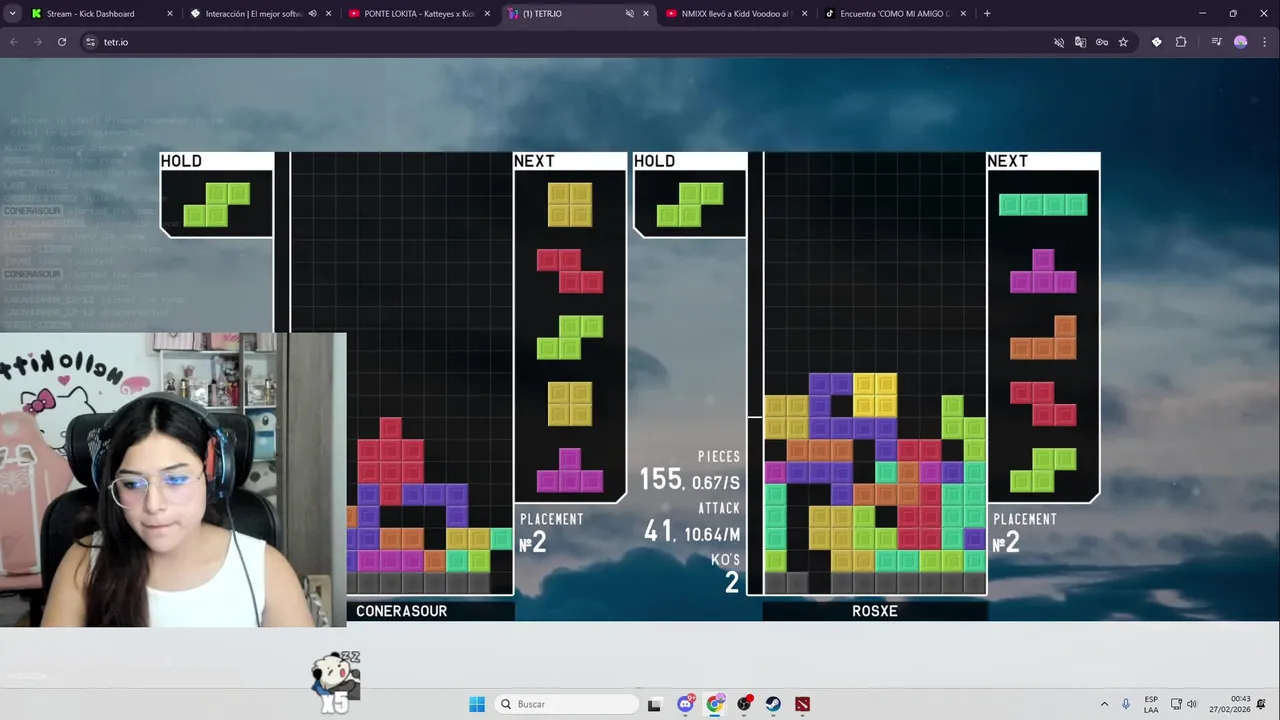Close the TETR.IO tab

pyautogui.click(x=645, y=14)
